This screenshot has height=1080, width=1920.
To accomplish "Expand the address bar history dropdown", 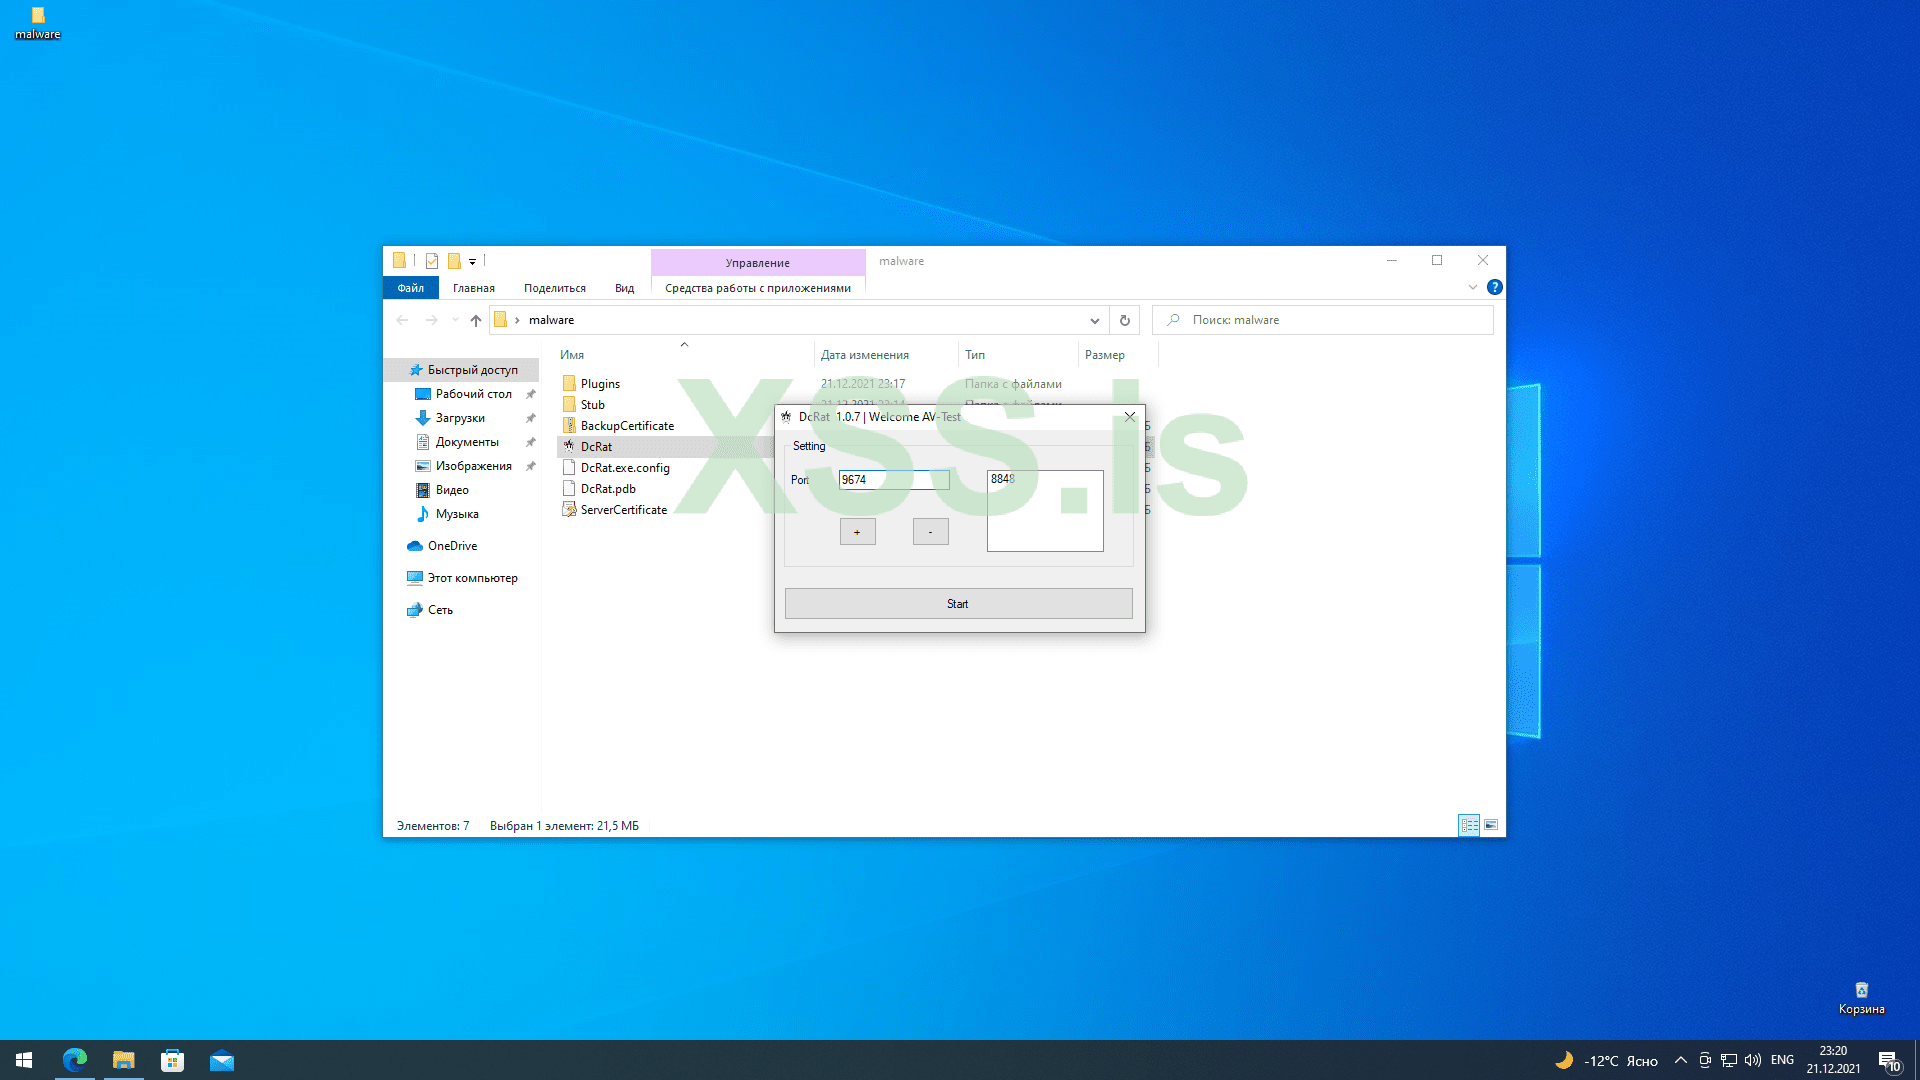I will tap(1094, 321).
